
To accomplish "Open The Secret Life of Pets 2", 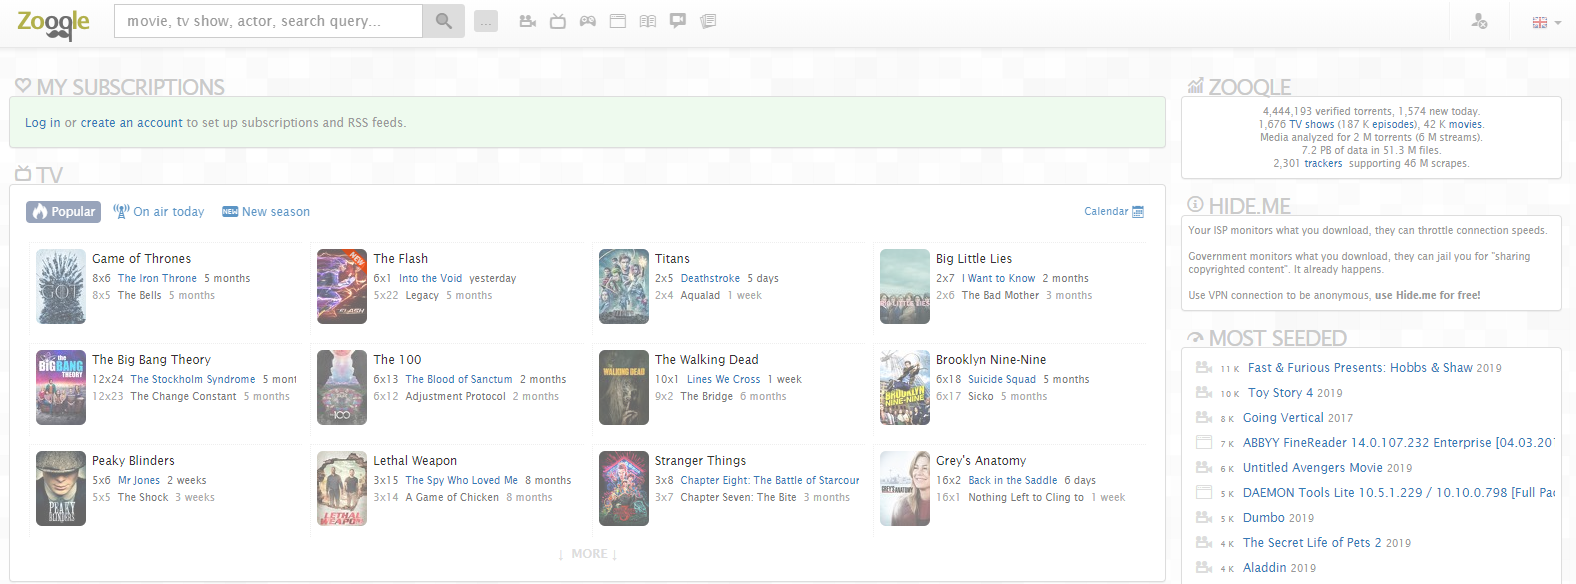I will (1312, 543).
